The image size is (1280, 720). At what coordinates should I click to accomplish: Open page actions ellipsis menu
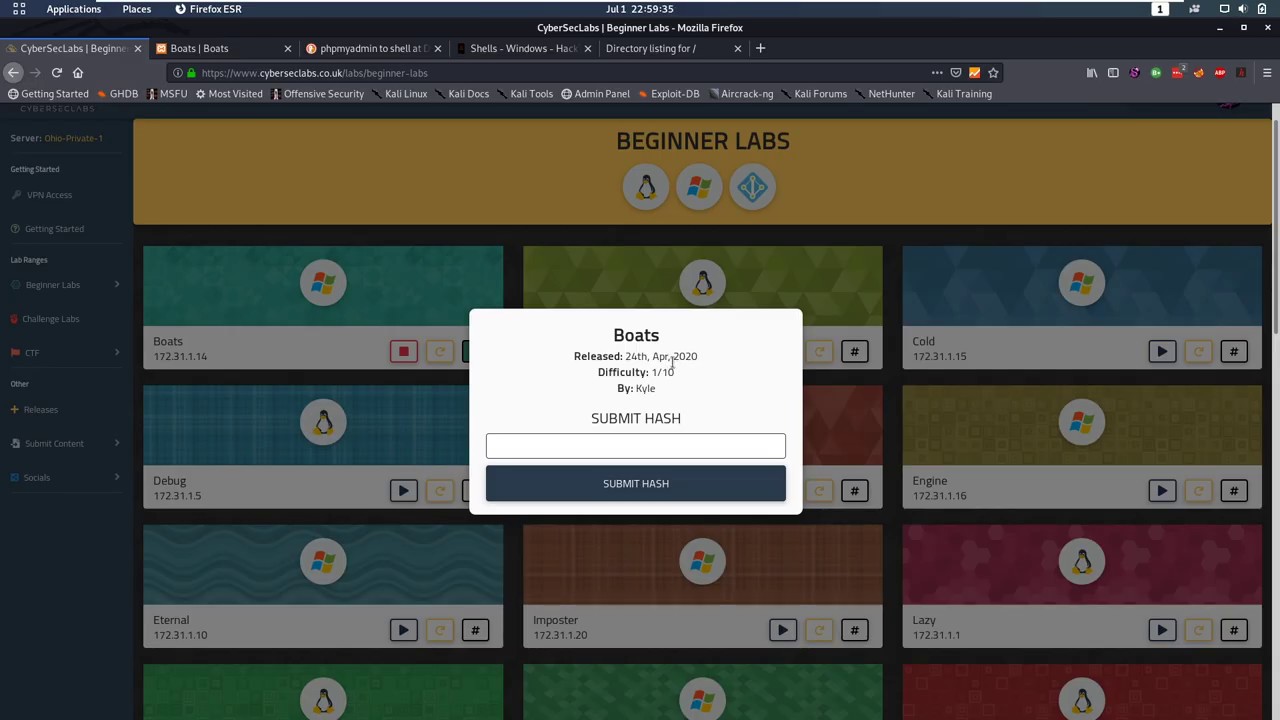click(x=937, y=73)
